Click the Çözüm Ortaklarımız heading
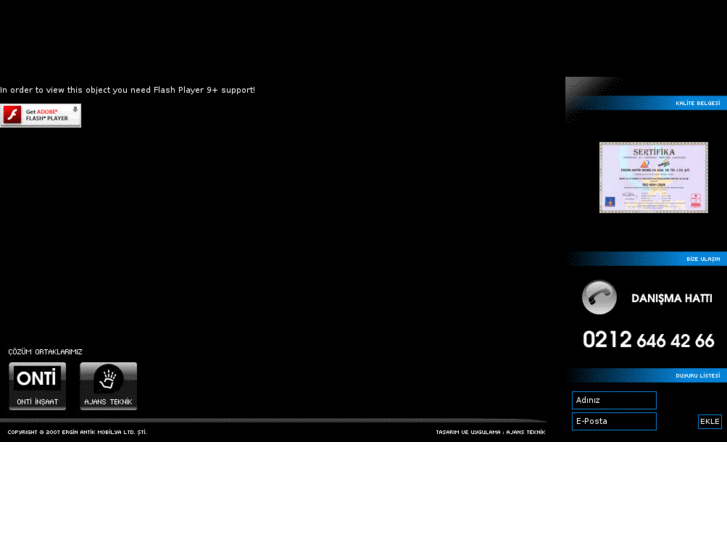 pos(45,352)
